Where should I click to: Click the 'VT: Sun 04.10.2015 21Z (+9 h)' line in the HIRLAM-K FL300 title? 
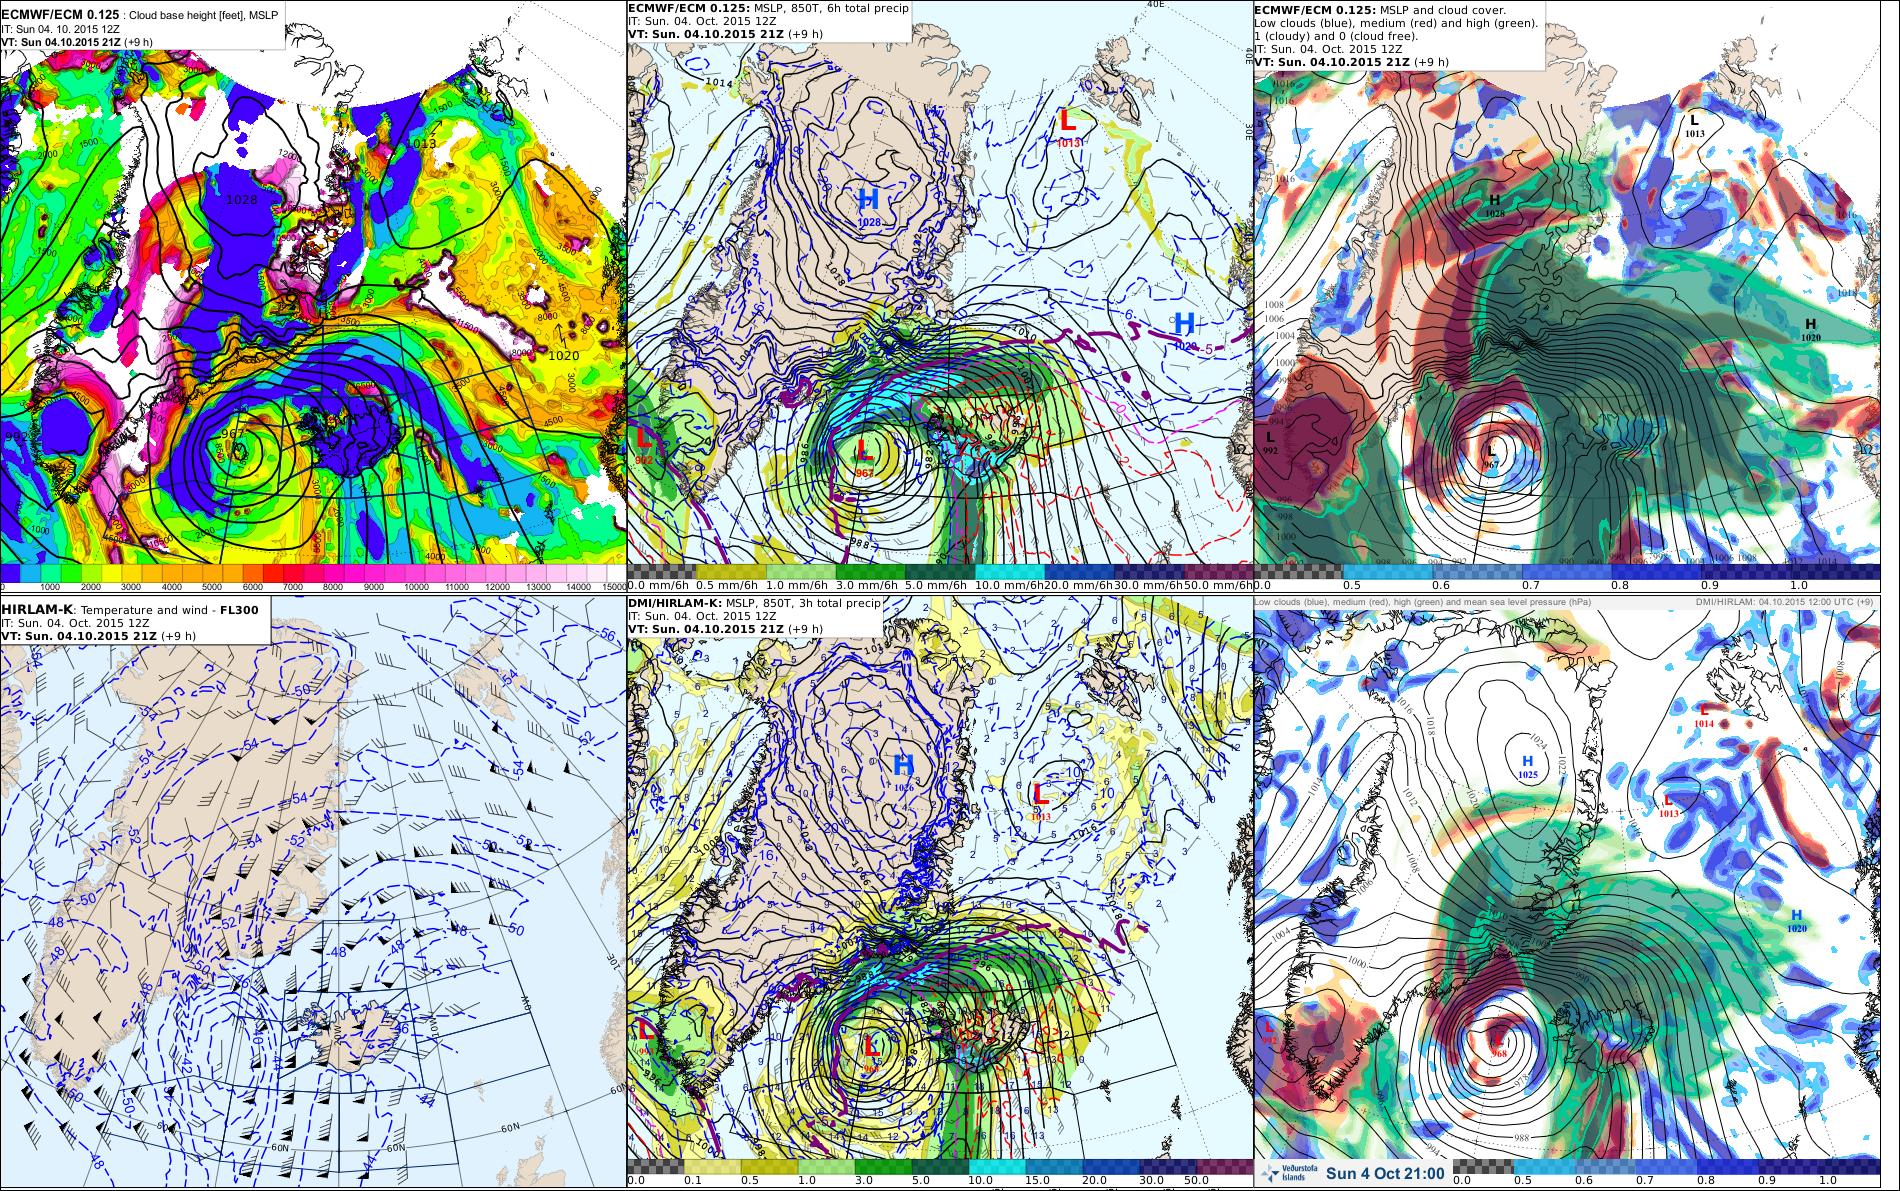pos(98,635)
